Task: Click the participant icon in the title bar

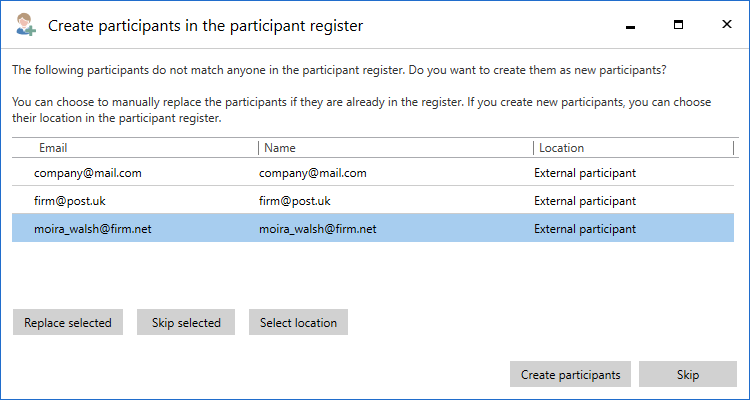Action: click(26, 25)
